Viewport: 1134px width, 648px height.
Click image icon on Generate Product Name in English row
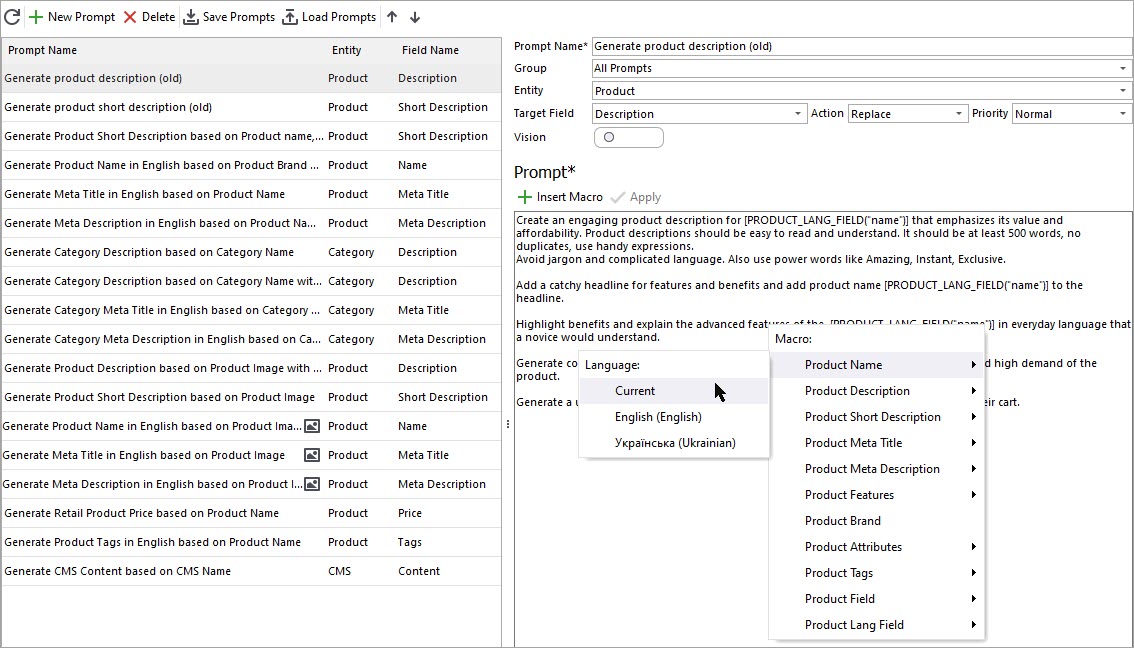(x=312, y=426)
